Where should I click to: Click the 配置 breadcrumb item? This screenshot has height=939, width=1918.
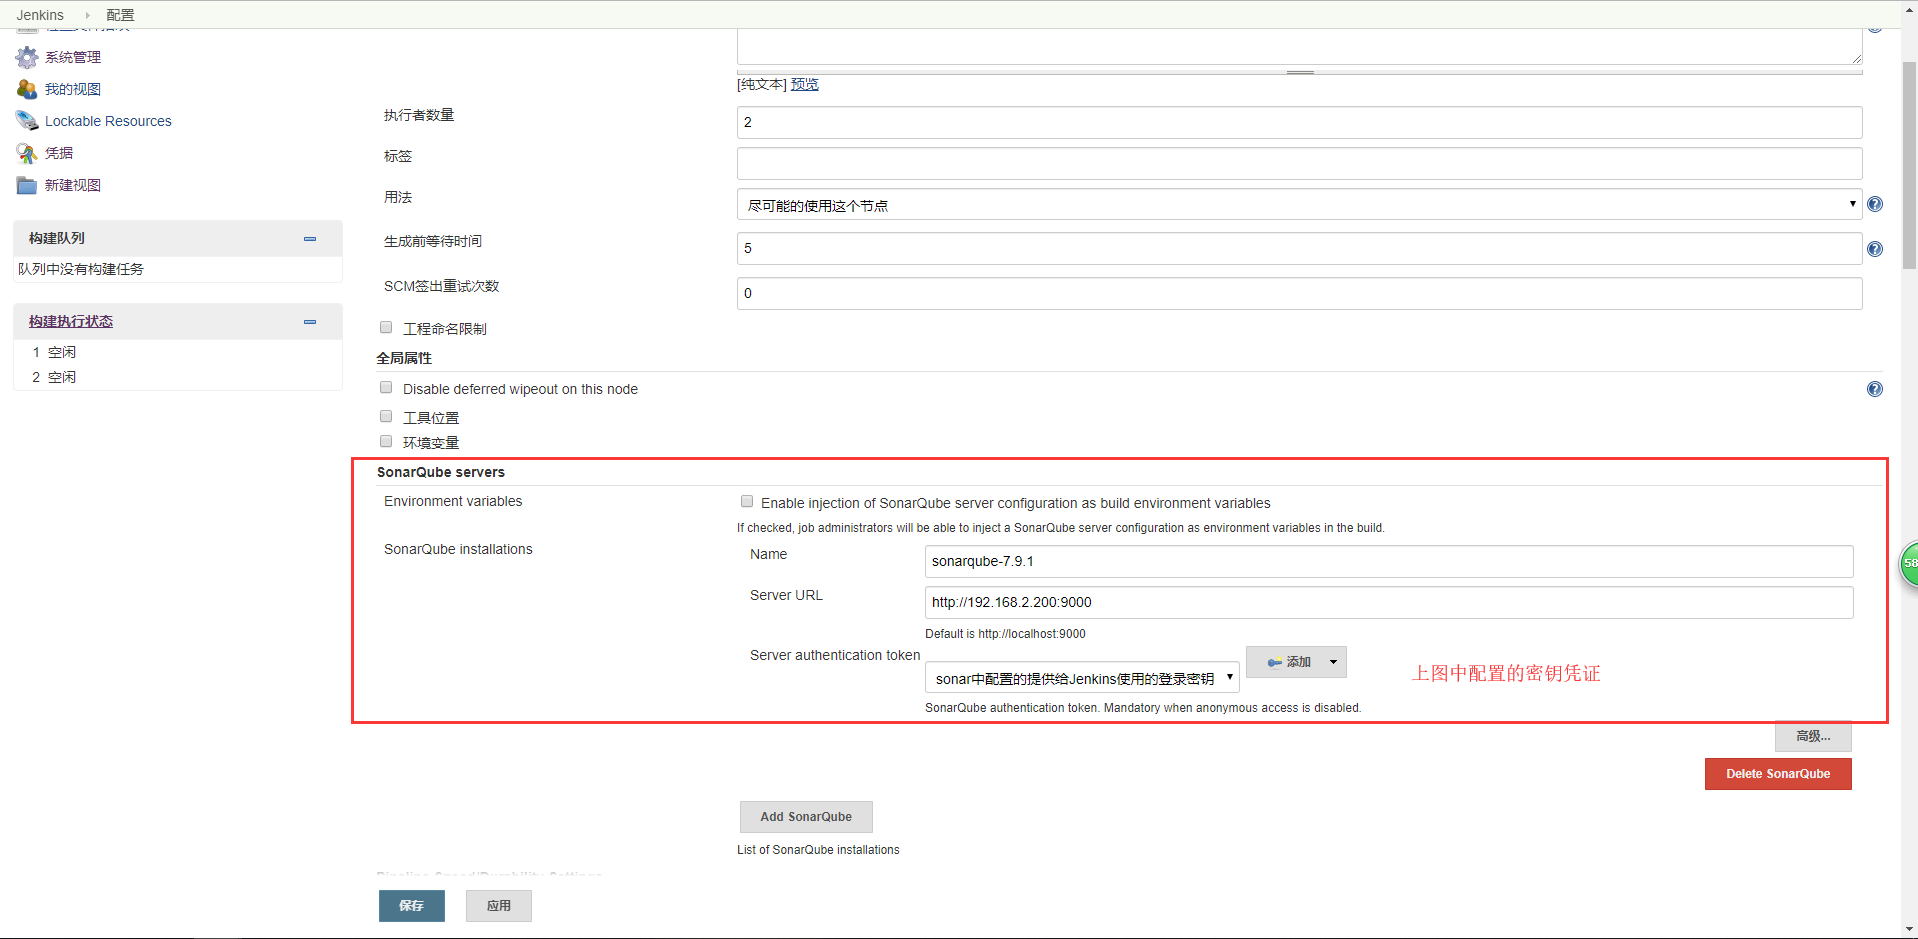120,15
